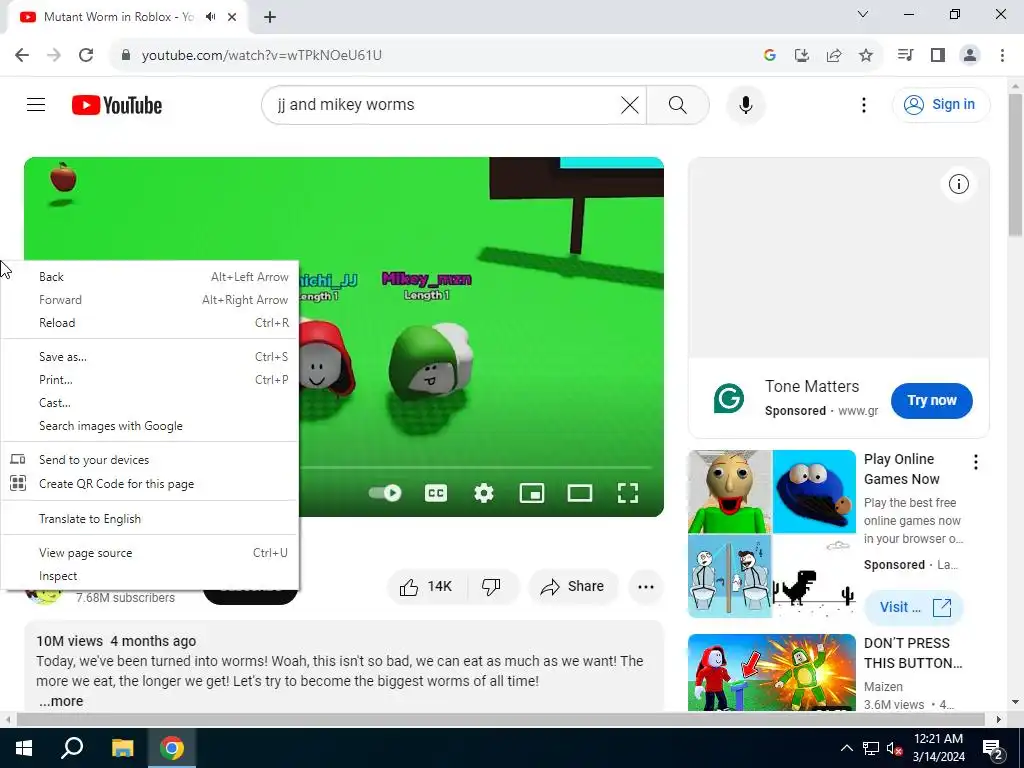Select Inspect in context menu
The height and width of the screenshot is (768, 1024).
click(x=150, y=576)
